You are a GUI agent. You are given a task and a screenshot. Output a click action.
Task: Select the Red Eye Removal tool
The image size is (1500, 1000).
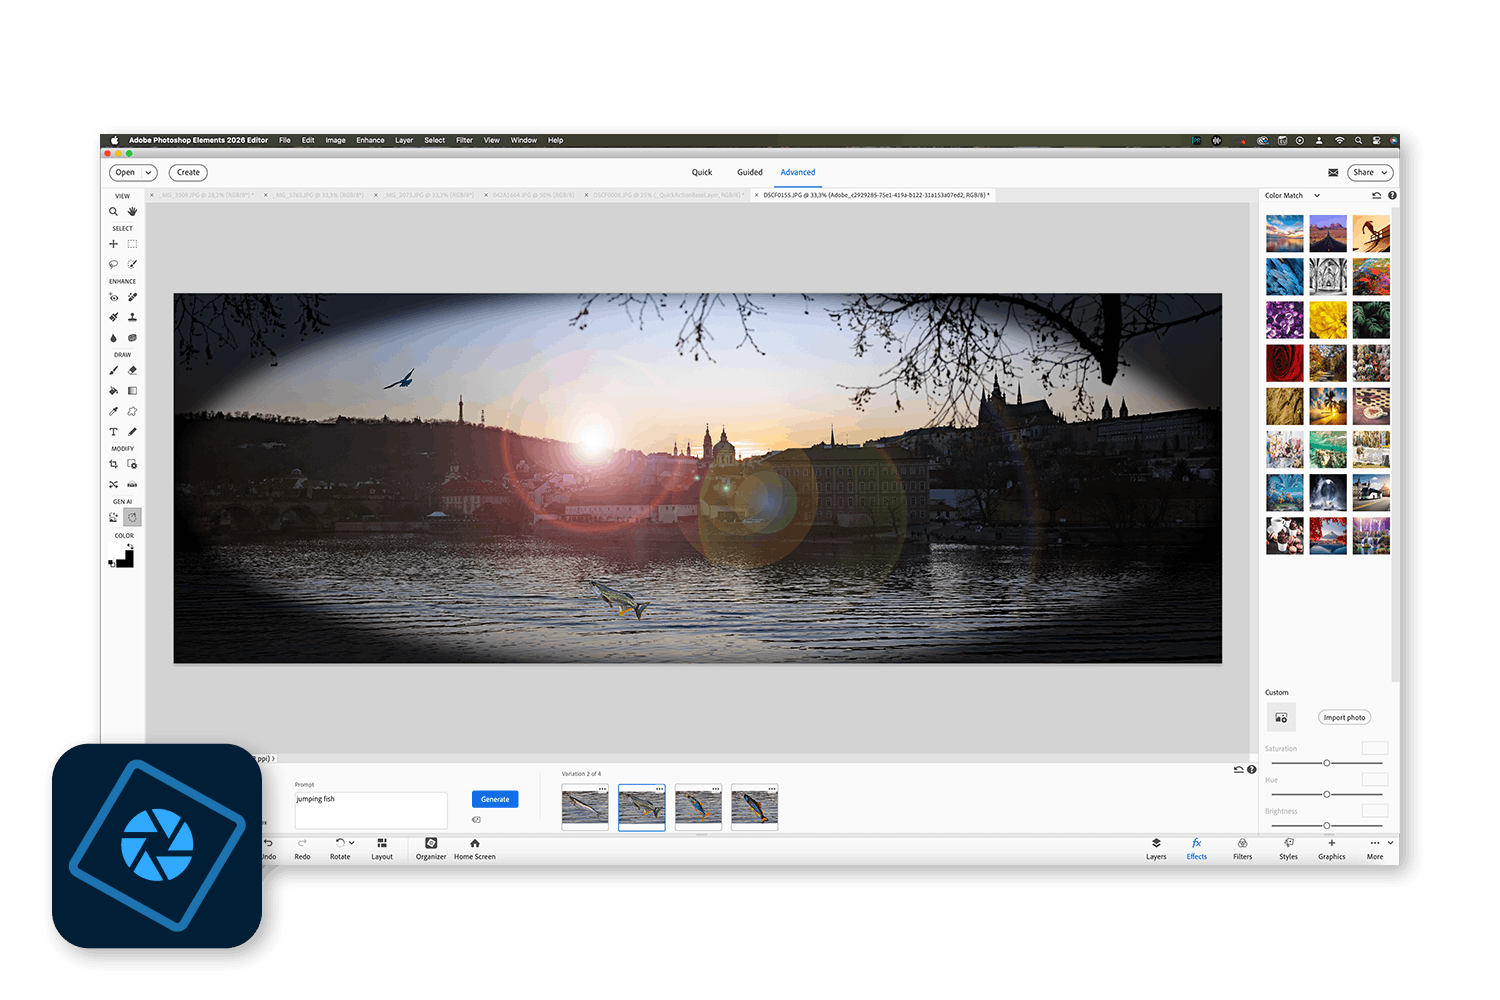113,298
